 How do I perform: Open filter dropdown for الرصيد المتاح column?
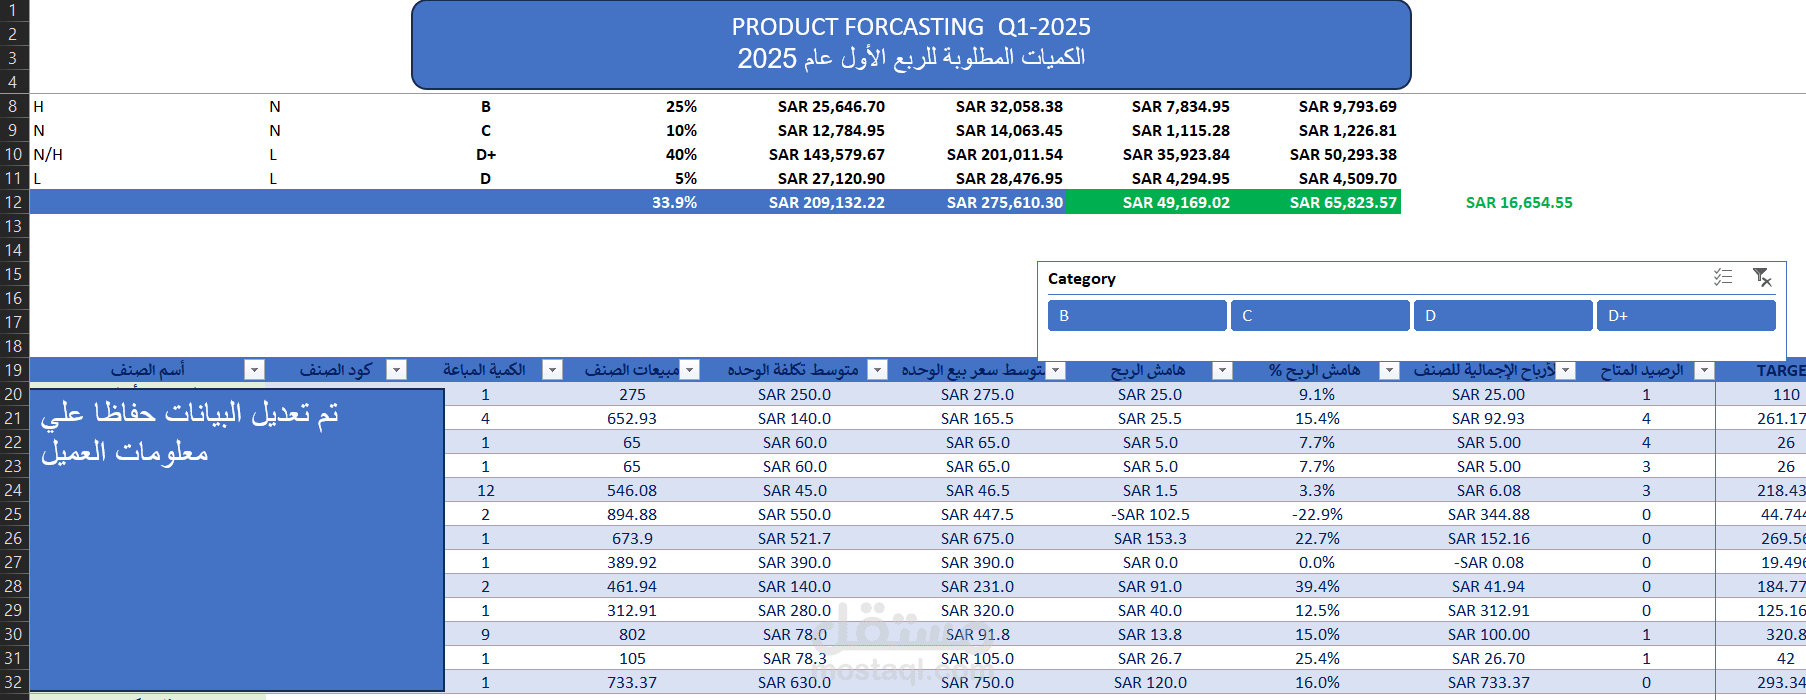click(x=1705, y=370)
